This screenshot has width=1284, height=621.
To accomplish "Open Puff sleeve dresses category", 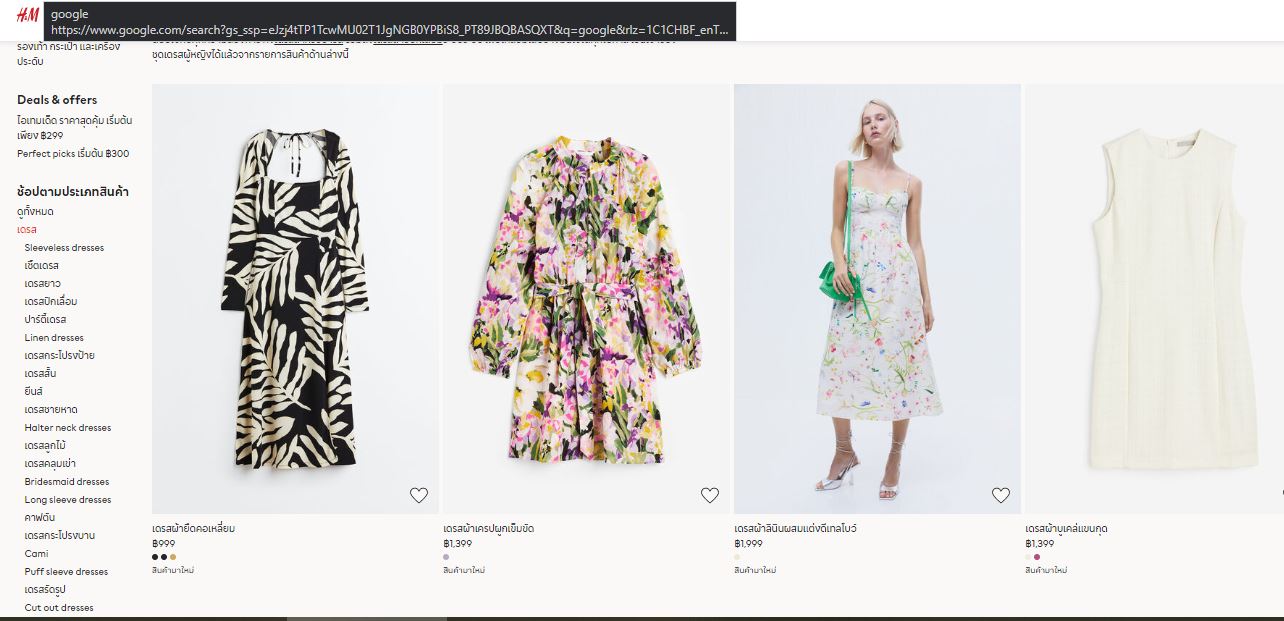I will [66, 572].
